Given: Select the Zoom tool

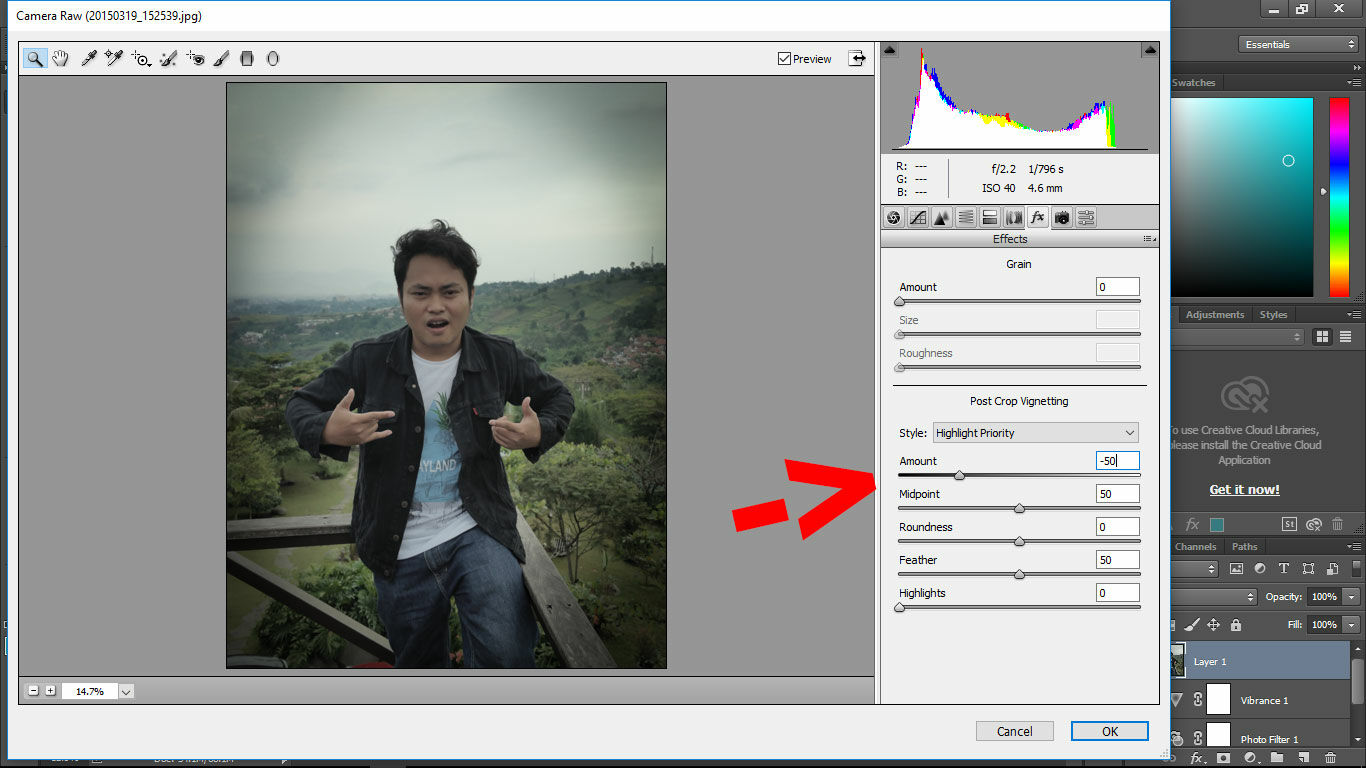Looking at the screenshot, I should click(35, 58).
